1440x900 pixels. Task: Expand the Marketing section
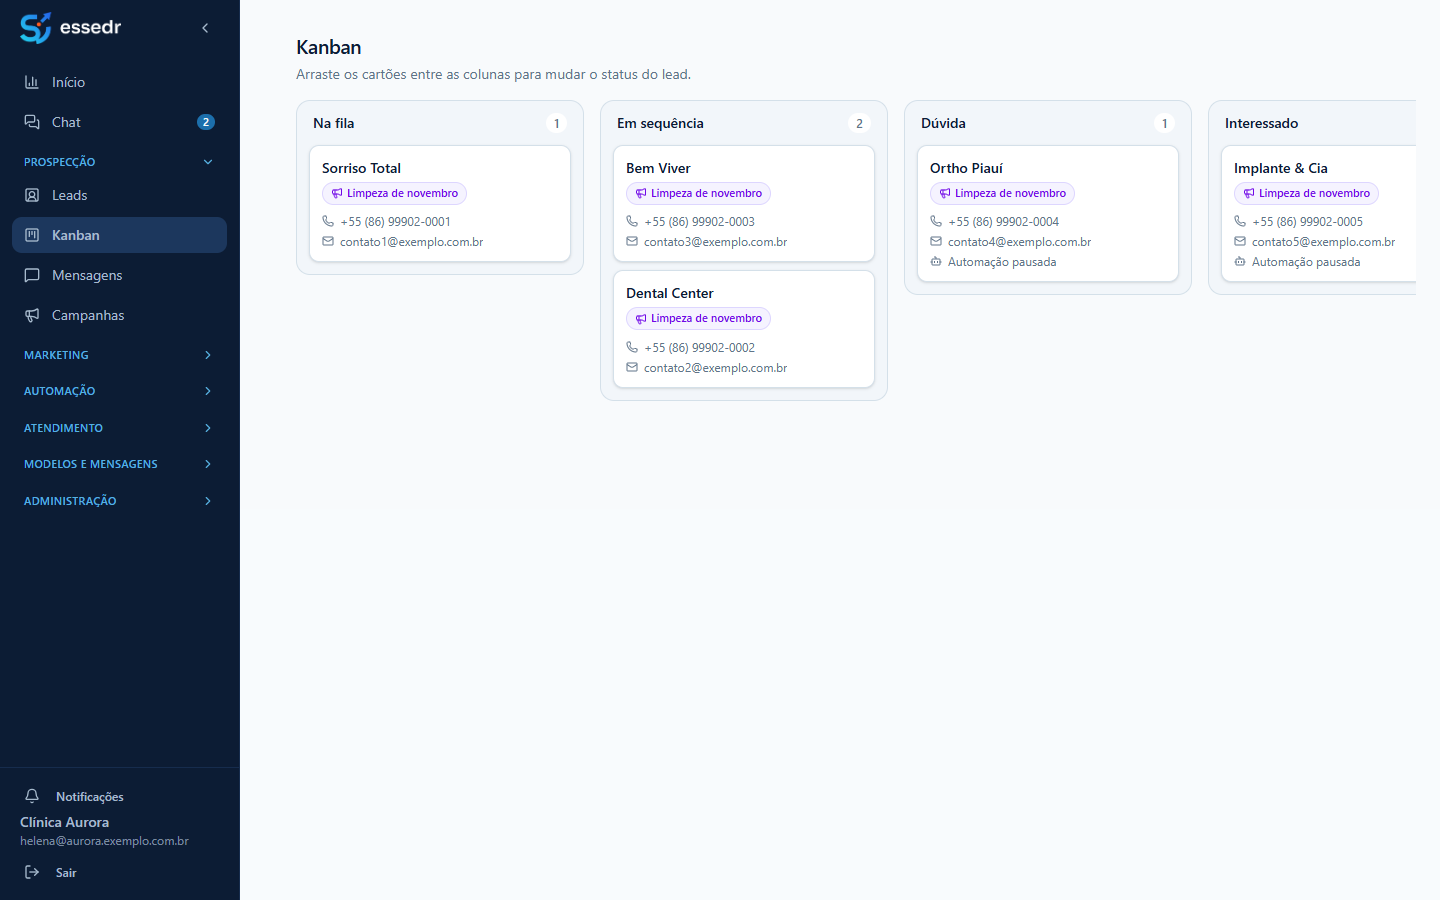pyautogui.click(x=119, y=355)
